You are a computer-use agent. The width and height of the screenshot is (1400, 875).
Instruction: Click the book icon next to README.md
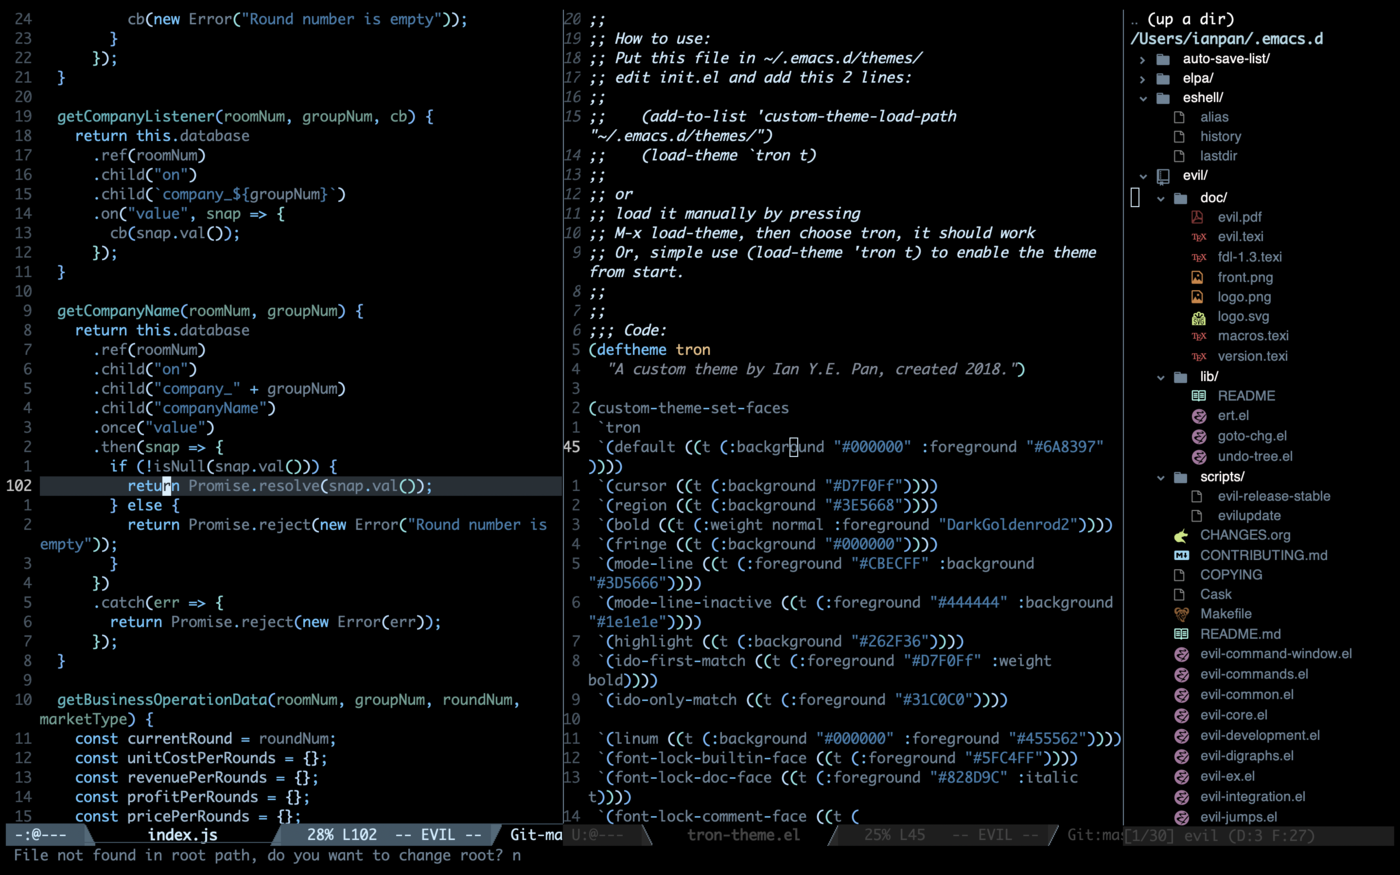(1181, 634)
